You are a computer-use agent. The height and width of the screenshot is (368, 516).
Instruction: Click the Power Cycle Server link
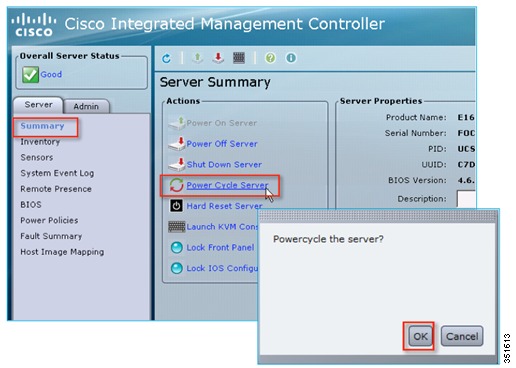227,185
